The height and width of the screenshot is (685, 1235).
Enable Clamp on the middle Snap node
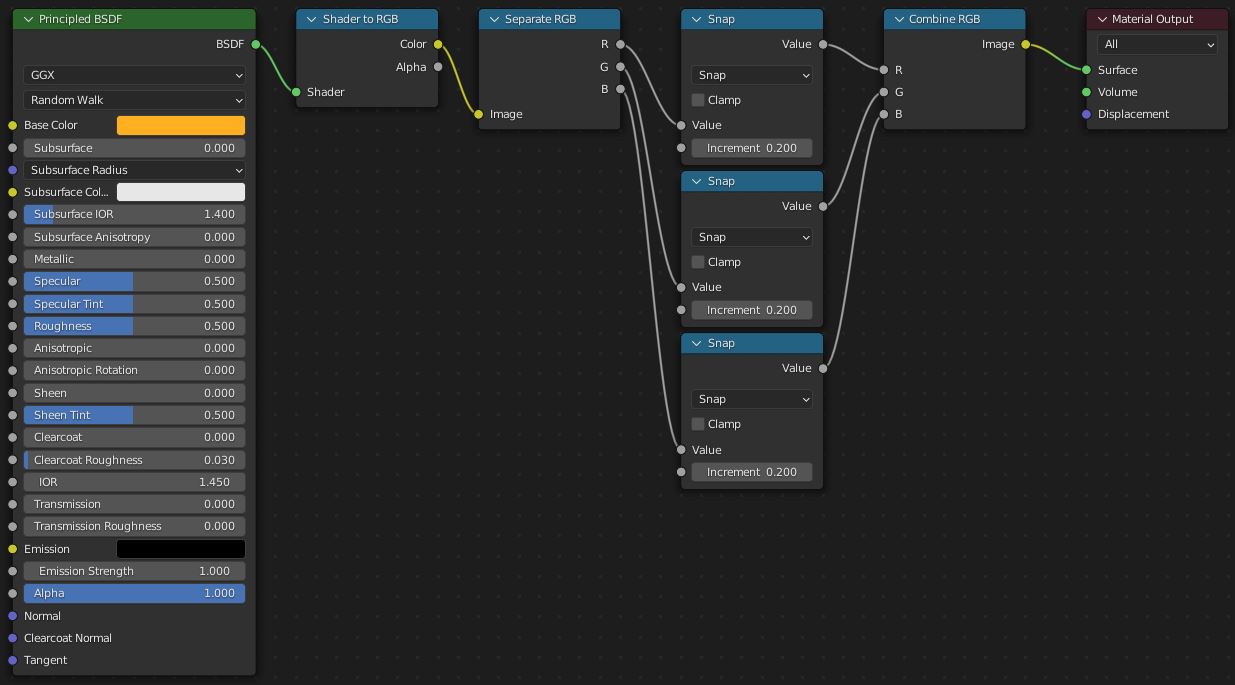[697, 262]
